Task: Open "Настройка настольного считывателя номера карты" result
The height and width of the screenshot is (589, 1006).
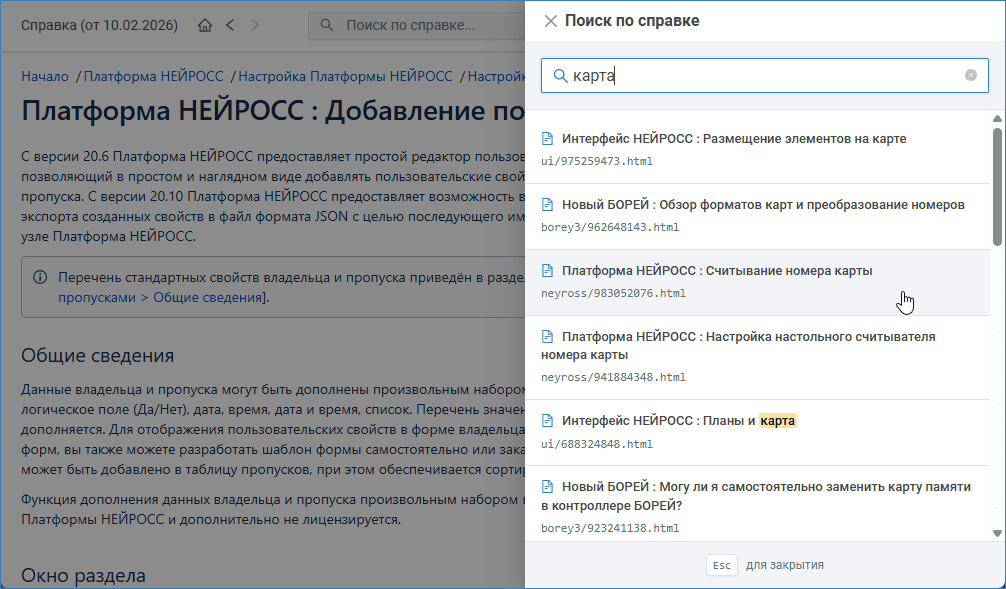Action: [748, 337]
